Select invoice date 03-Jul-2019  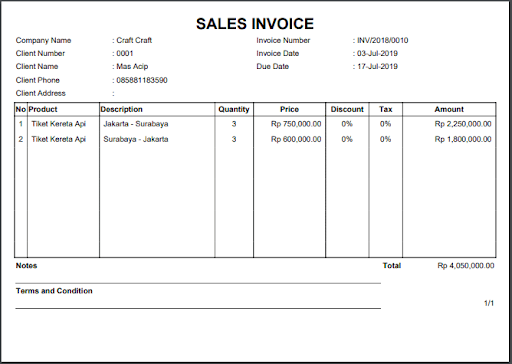click(377, 53)
